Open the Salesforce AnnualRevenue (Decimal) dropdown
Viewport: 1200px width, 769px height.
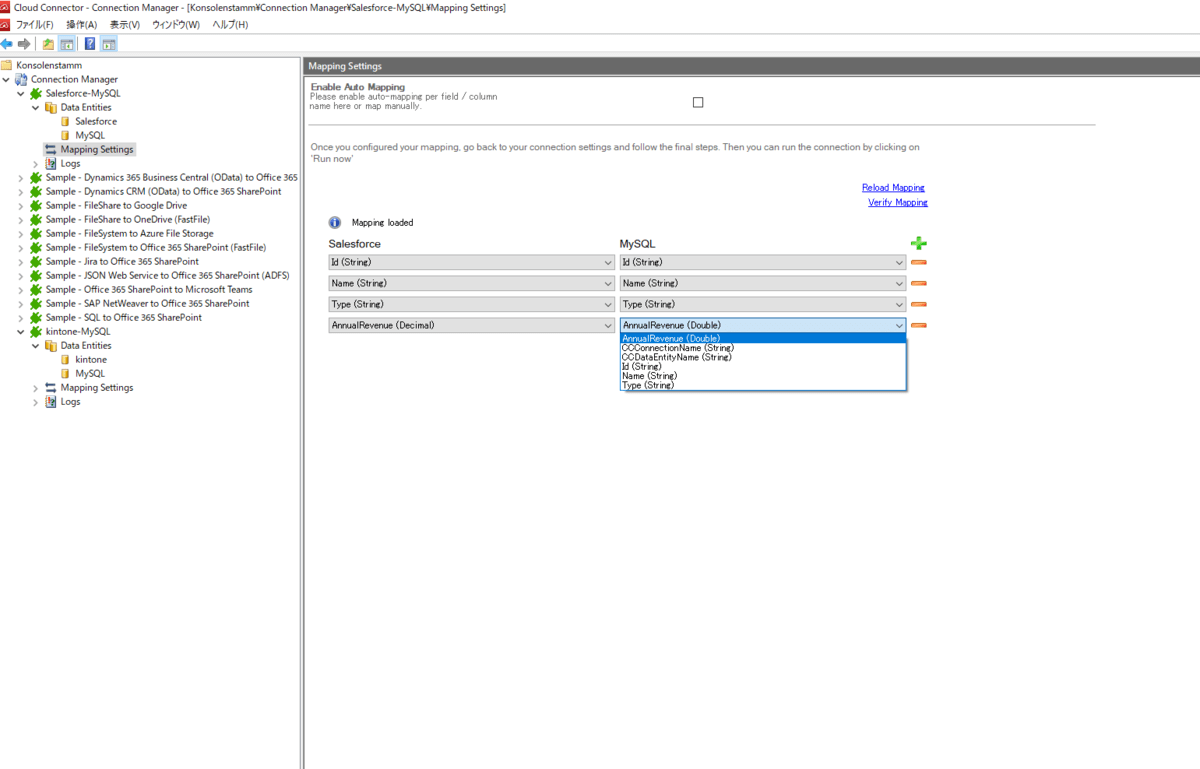coord(471,325)
